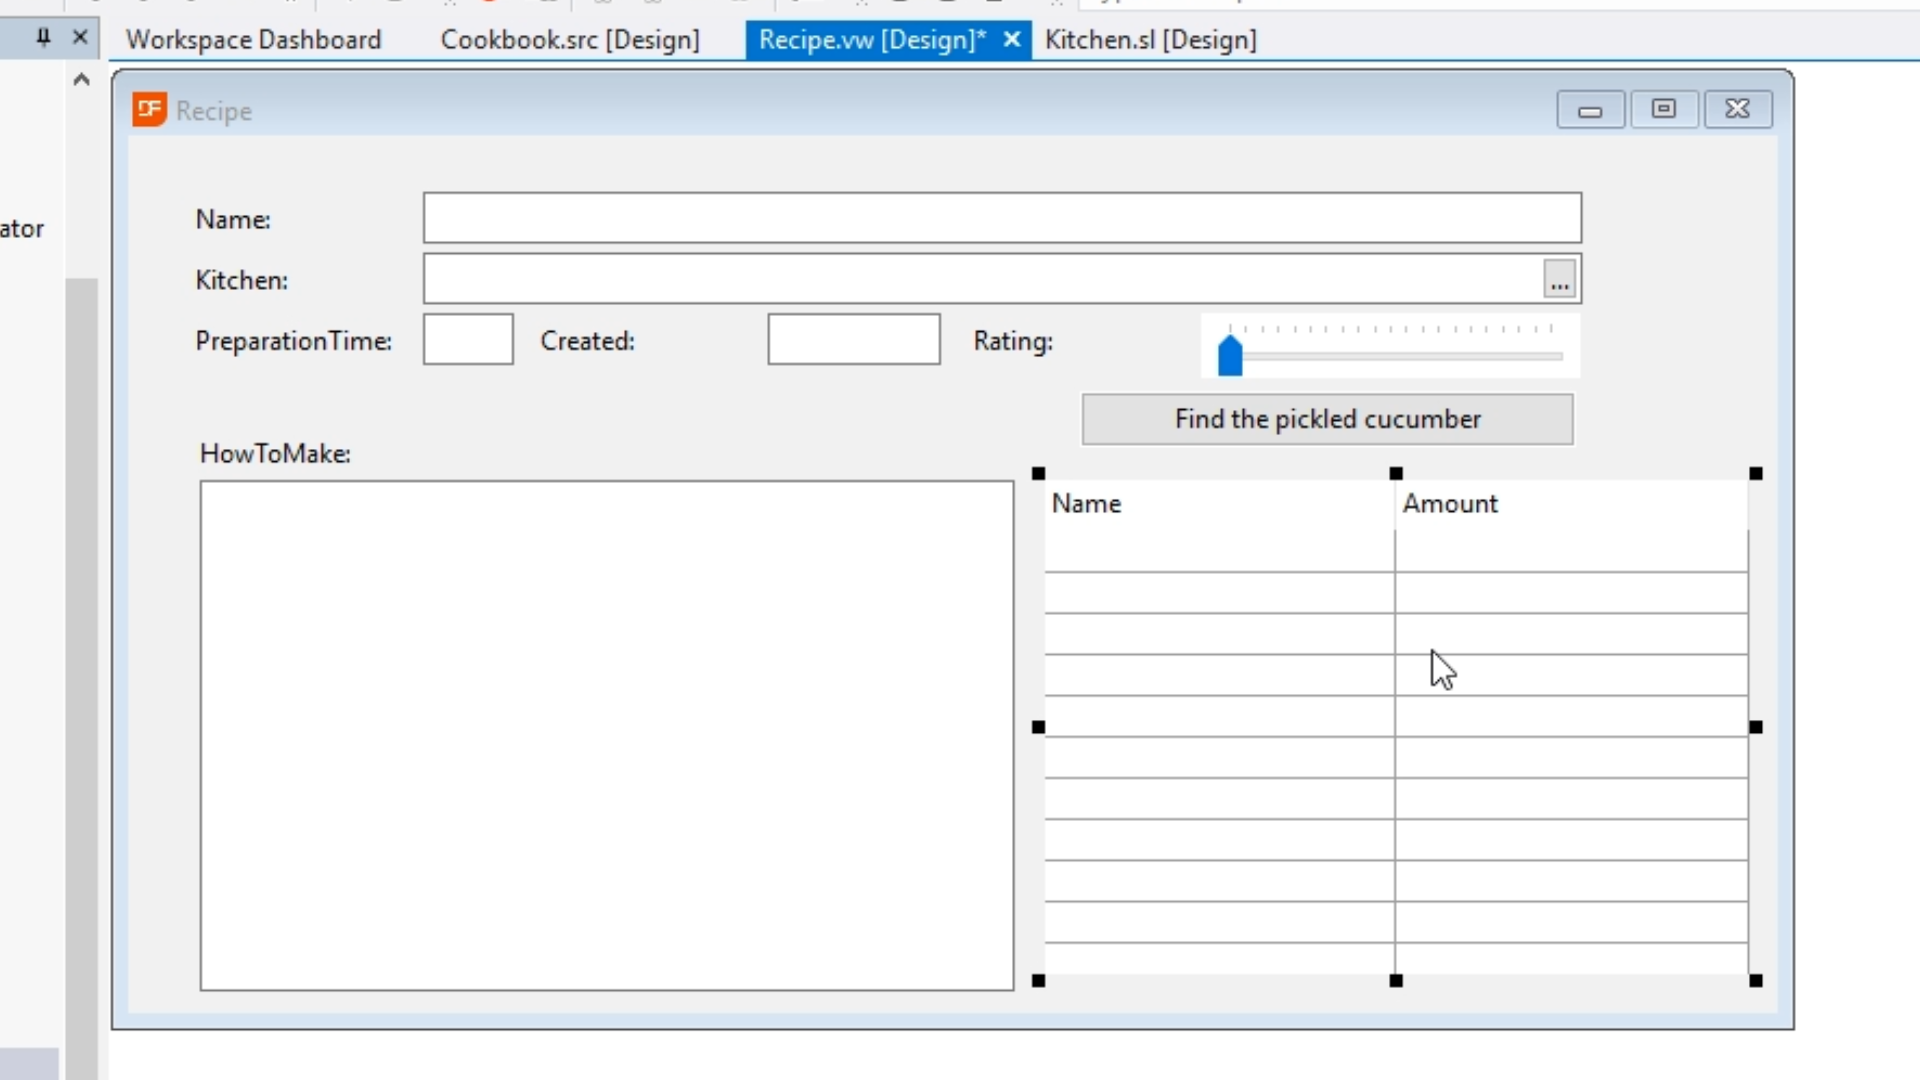
Task: Click the Rating slider thumb
Action: coord(1230,356)
